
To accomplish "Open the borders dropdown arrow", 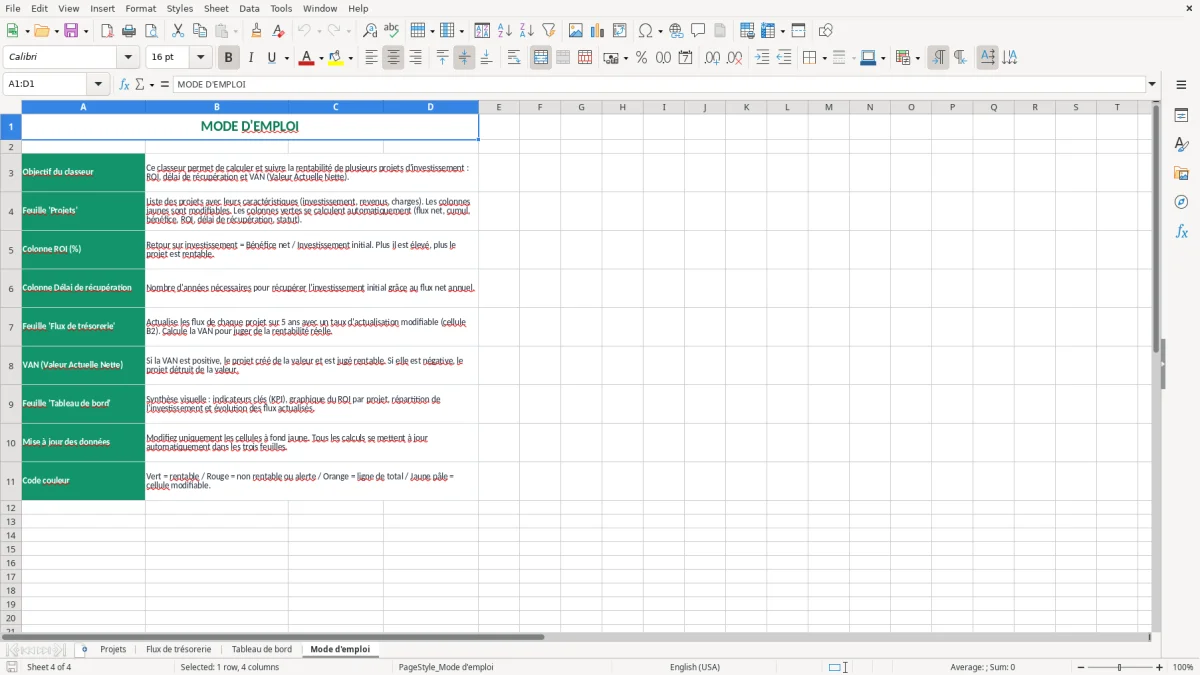I will (x=824, y=58).
